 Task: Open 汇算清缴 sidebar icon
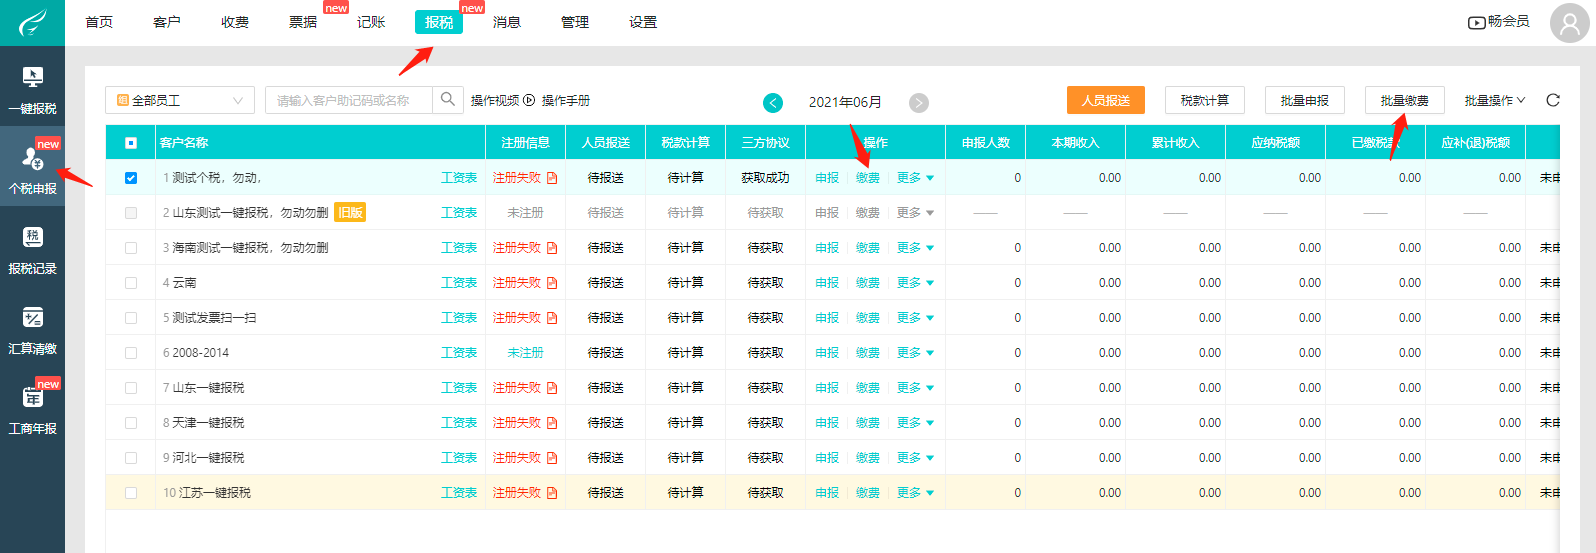click(x=32, y=330)
